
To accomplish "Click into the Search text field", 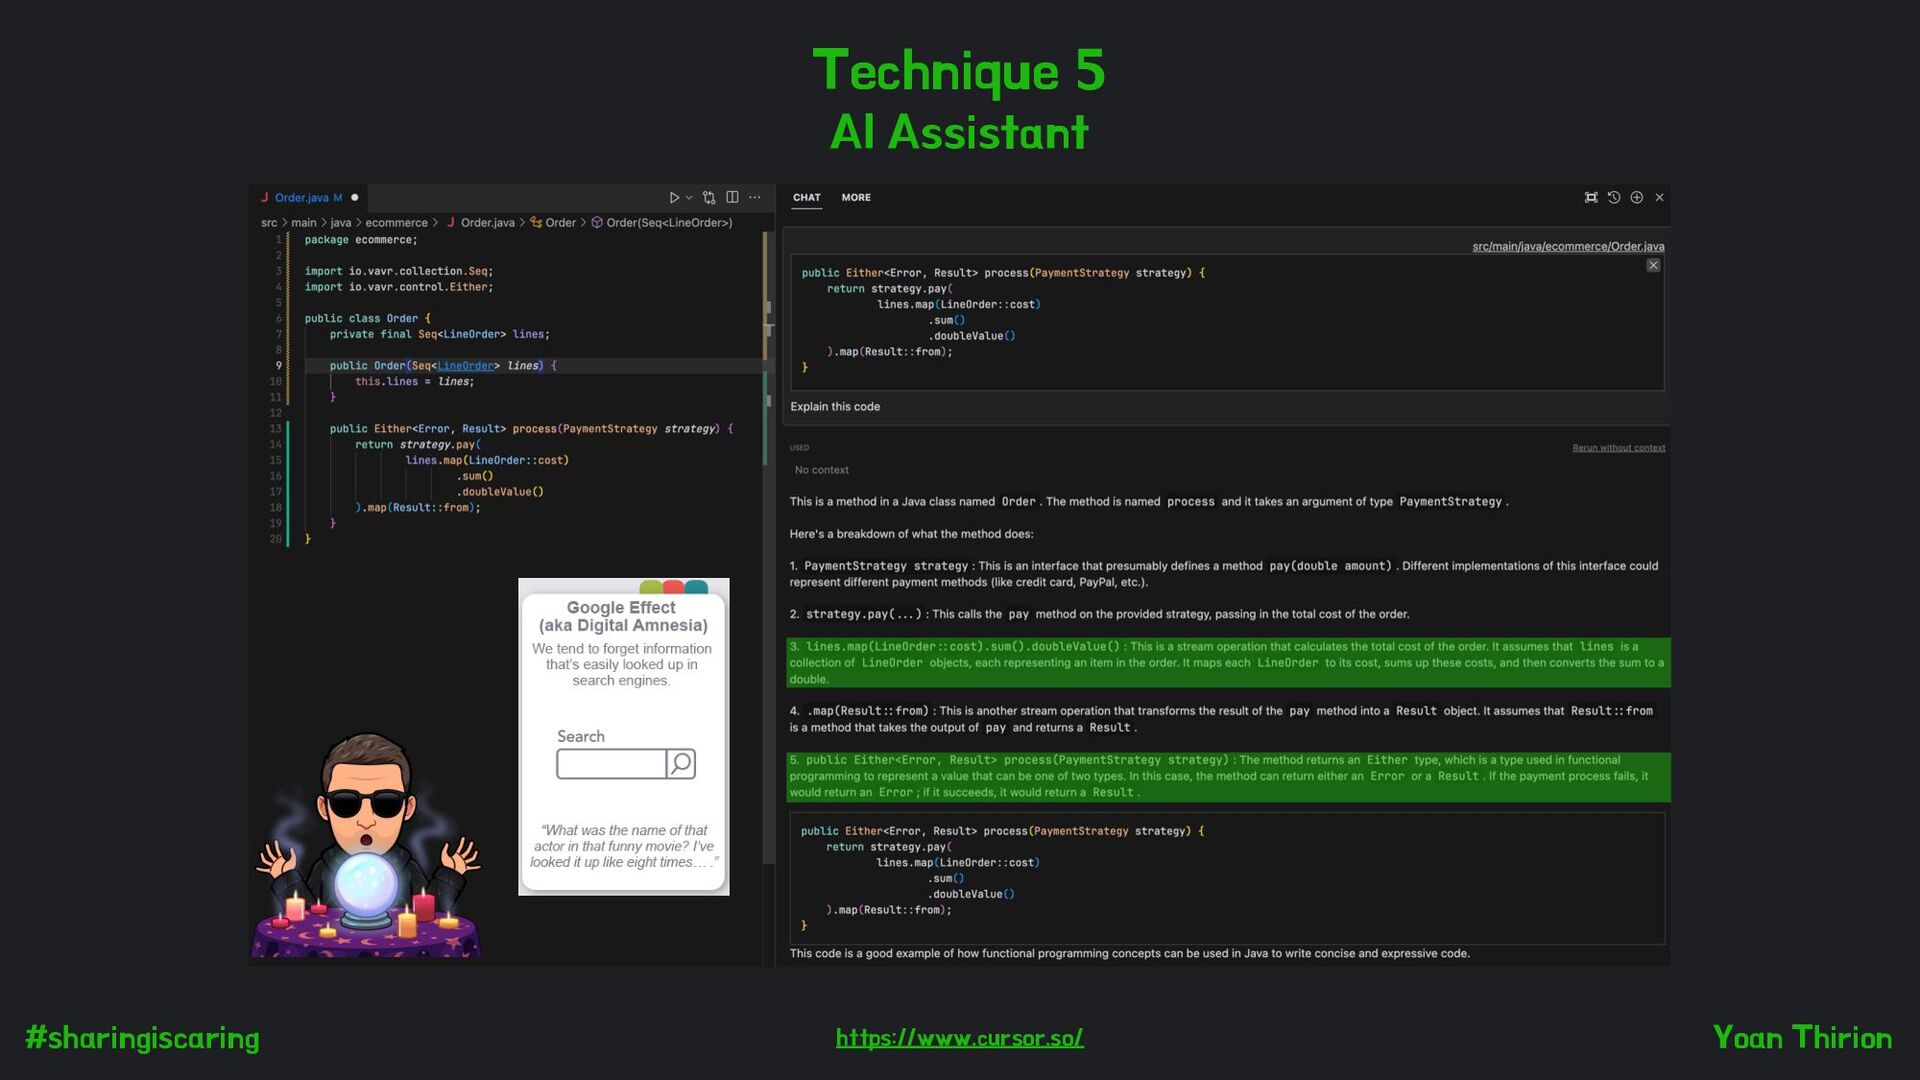I will 611,764.
